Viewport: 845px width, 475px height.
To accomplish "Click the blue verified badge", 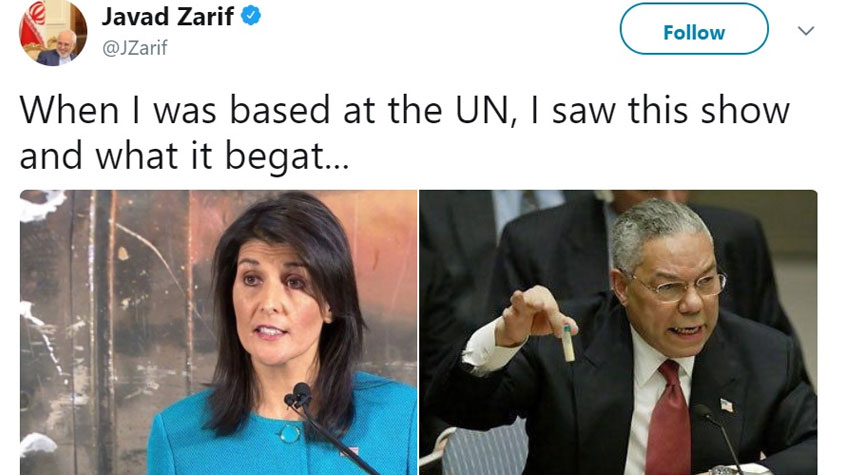I will [251, 16].
